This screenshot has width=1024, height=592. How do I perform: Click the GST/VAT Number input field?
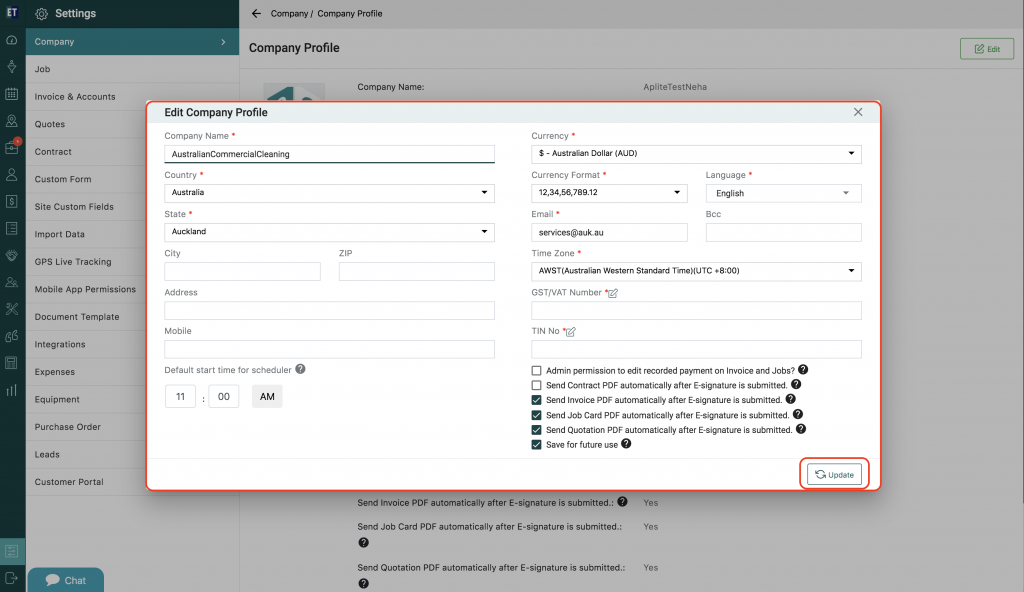click(x=696, y=310)
